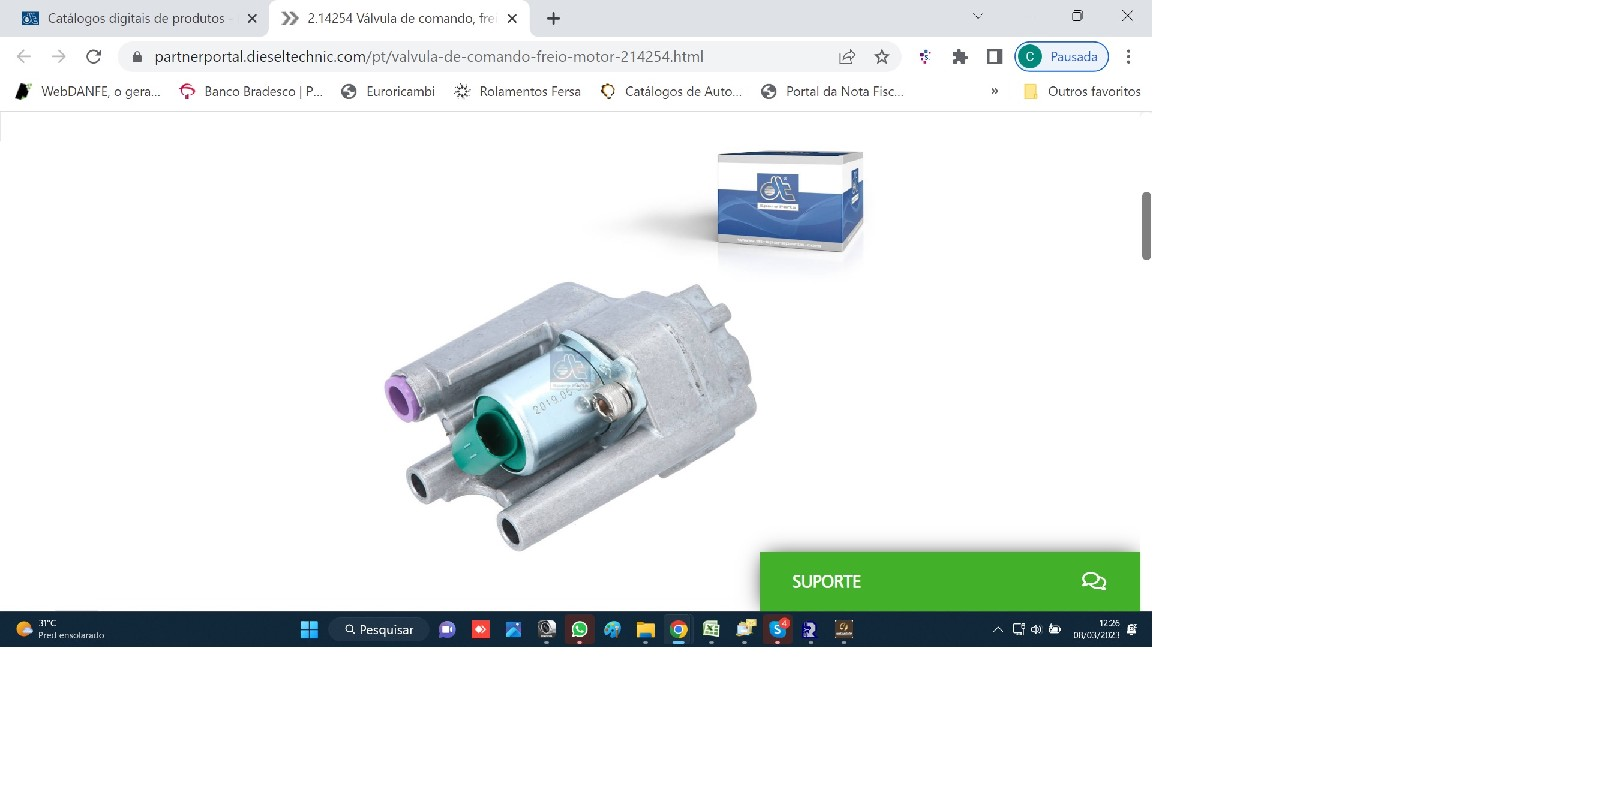Screen dimensions: 1597x796
Task: Expand the system tray hidden icons
Action: [997, 629]
